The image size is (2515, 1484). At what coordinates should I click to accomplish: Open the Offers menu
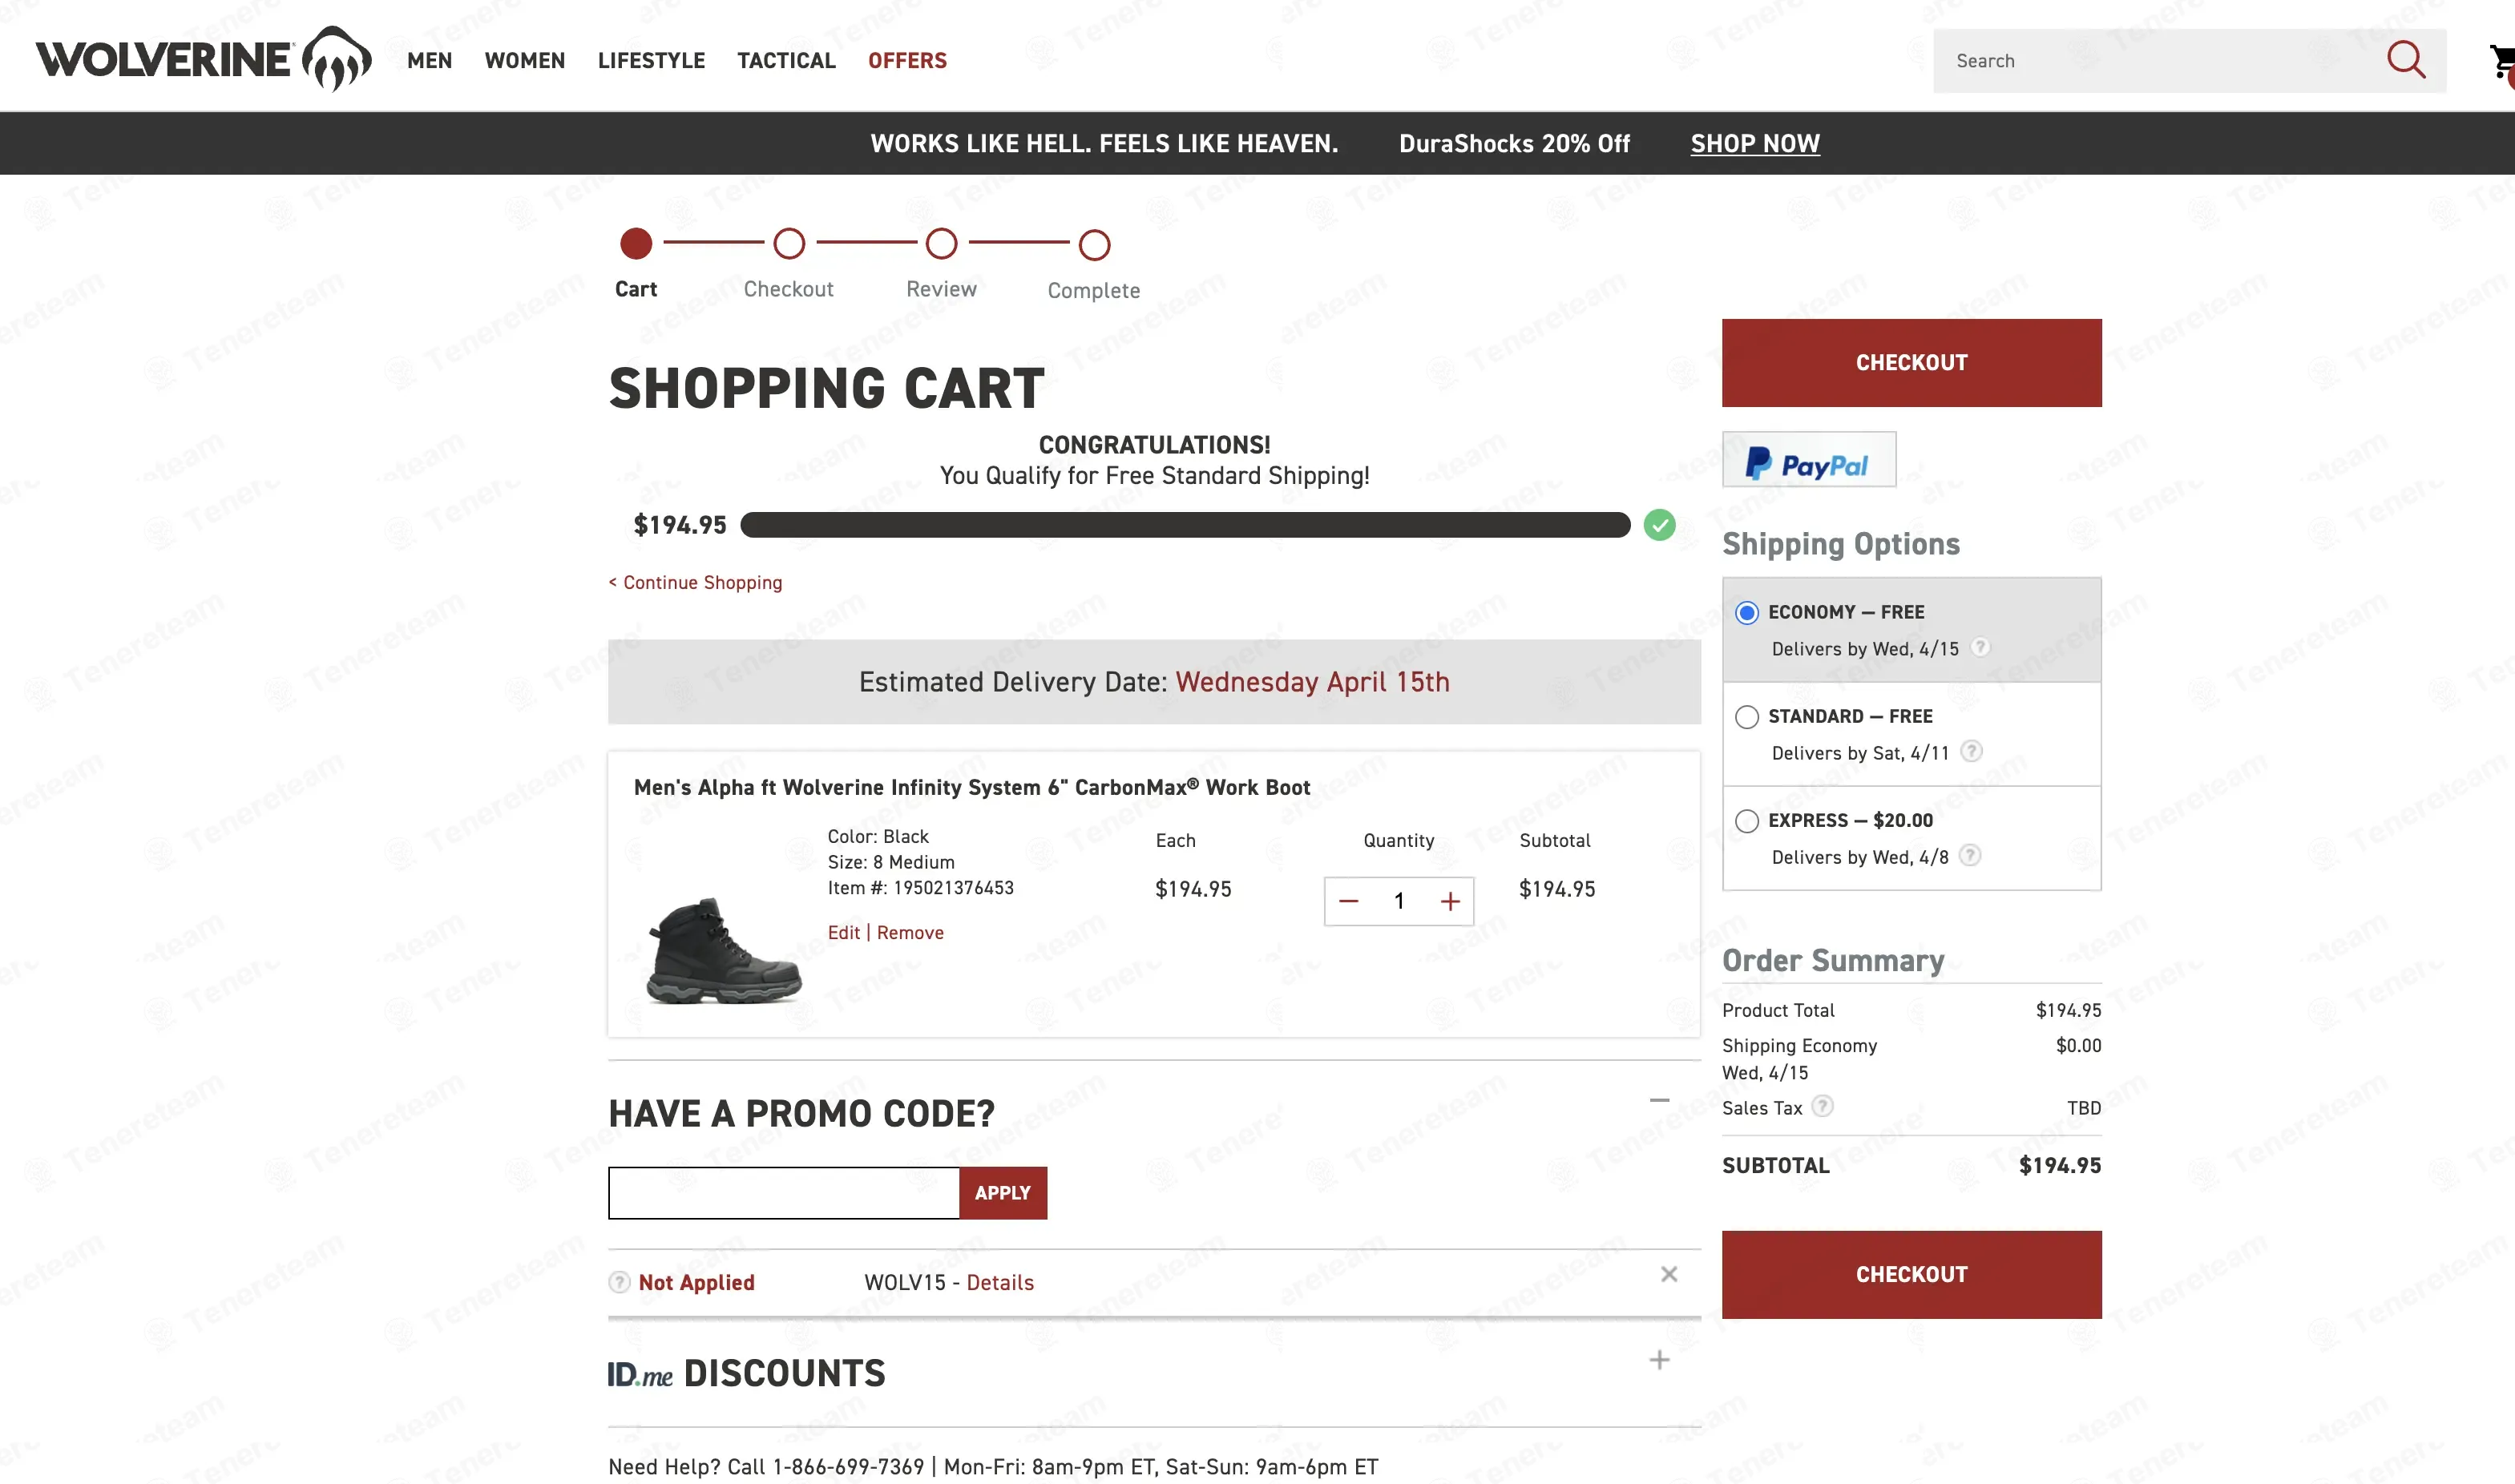tap(907, 61)
